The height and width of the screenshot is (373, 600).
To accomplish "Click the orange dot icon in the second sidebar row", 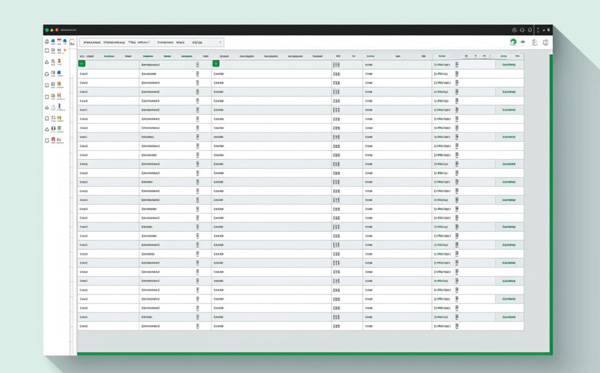I will pyautogui.click(x=65, y=50).
